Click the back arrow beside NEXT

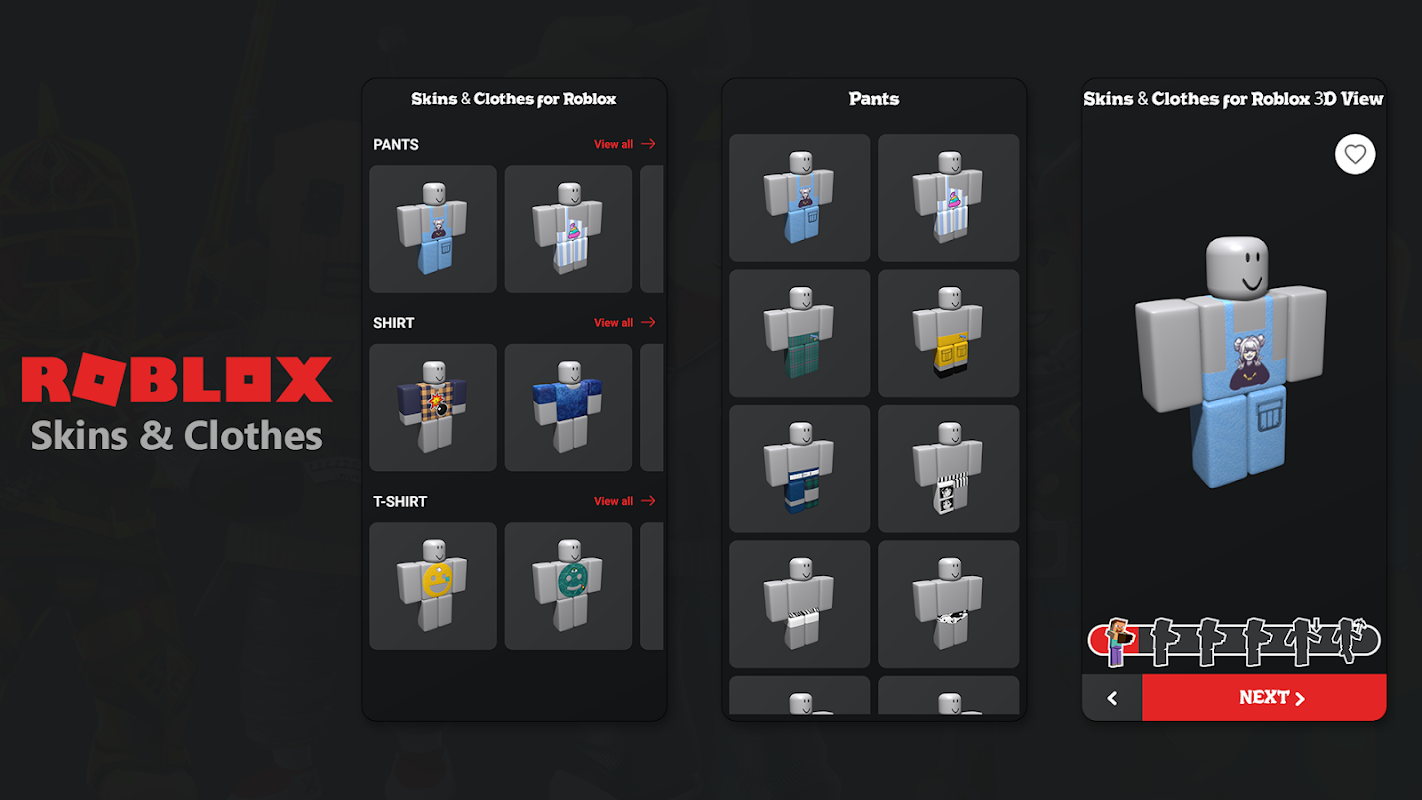tap(1112, 698)
